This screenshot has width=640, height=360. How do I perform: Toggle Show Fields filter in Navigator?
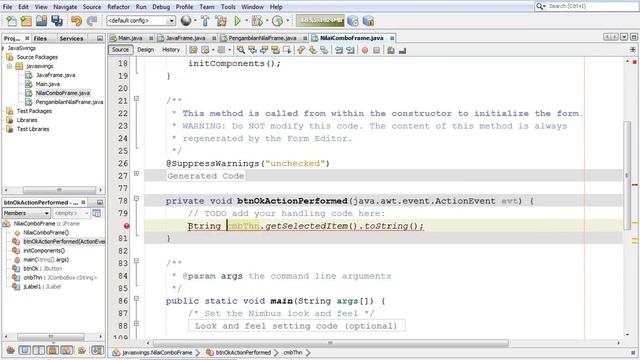pyautogui.click(x=24, y=350)
